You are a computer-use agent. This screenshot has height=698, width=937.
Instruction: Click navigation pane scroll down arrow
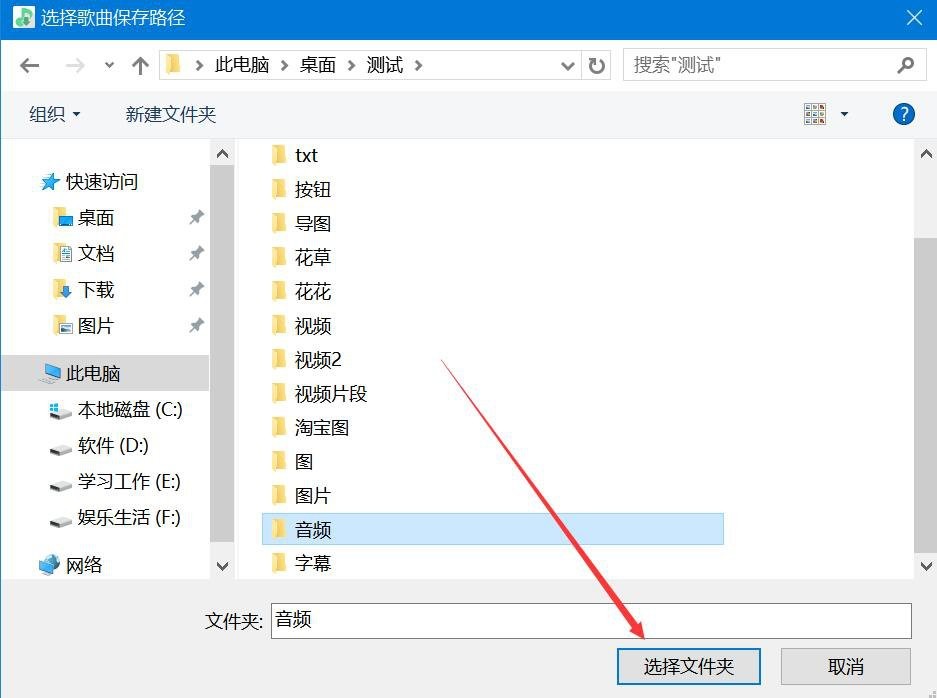(222, 566)
